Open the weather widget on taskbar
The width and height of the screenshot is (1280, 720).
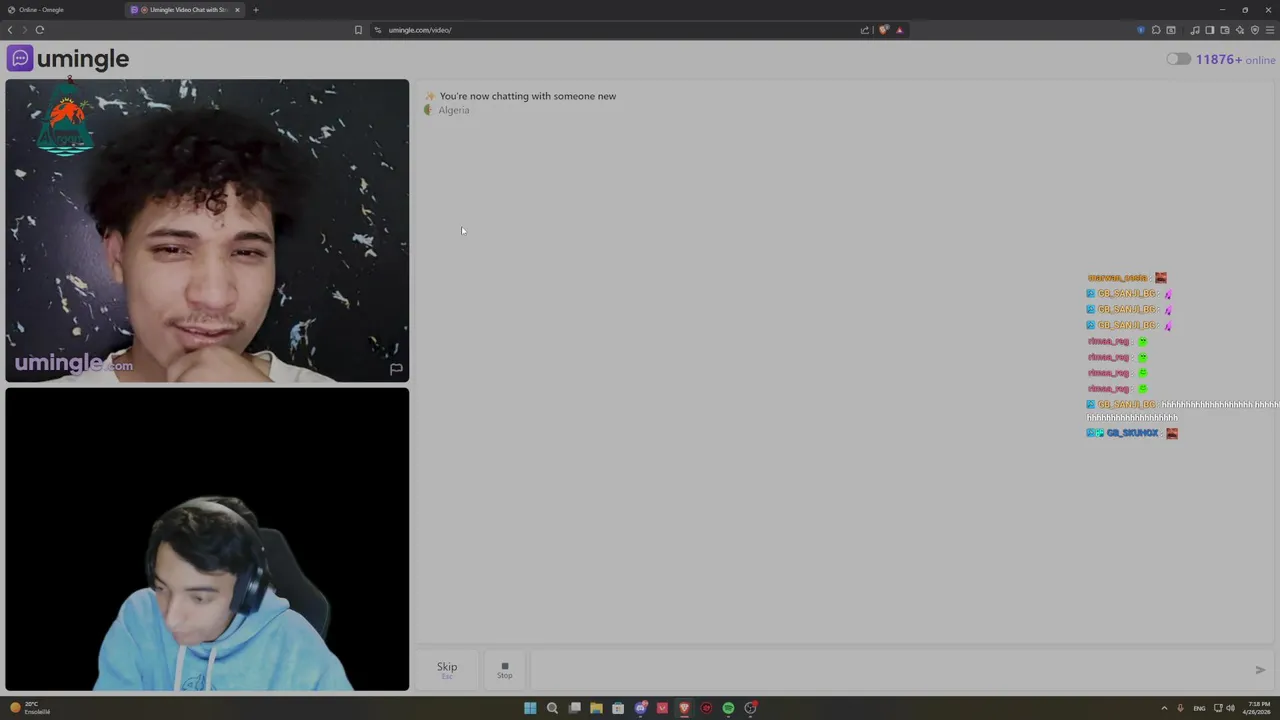(30, 708)
